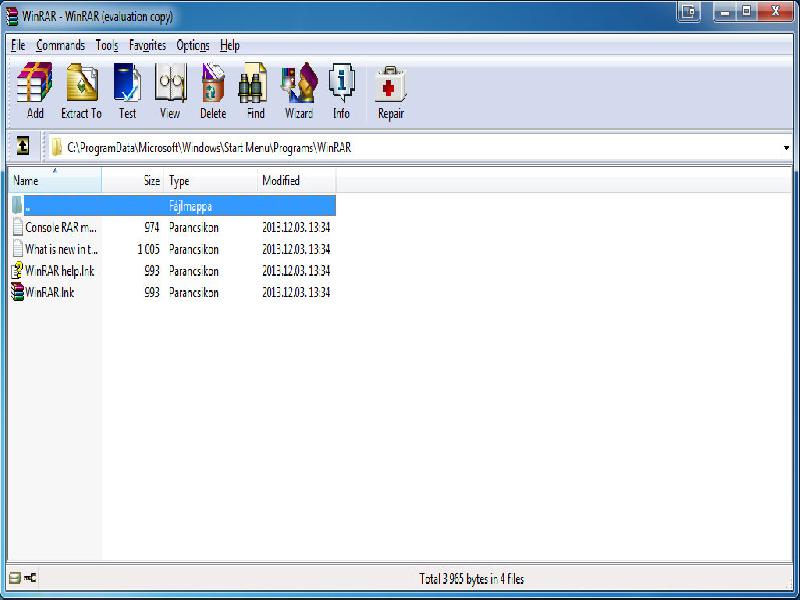The width and height of the screenshot is (800, 600).
Task: Open the Tools menu
Action: [x=107, y=45]
